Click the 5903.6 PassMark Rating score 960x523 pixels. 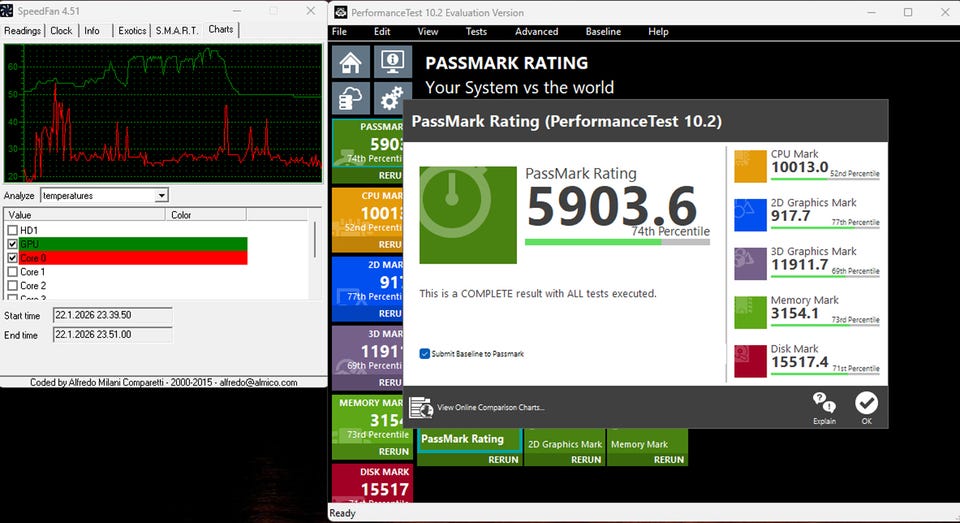[612, 206]
